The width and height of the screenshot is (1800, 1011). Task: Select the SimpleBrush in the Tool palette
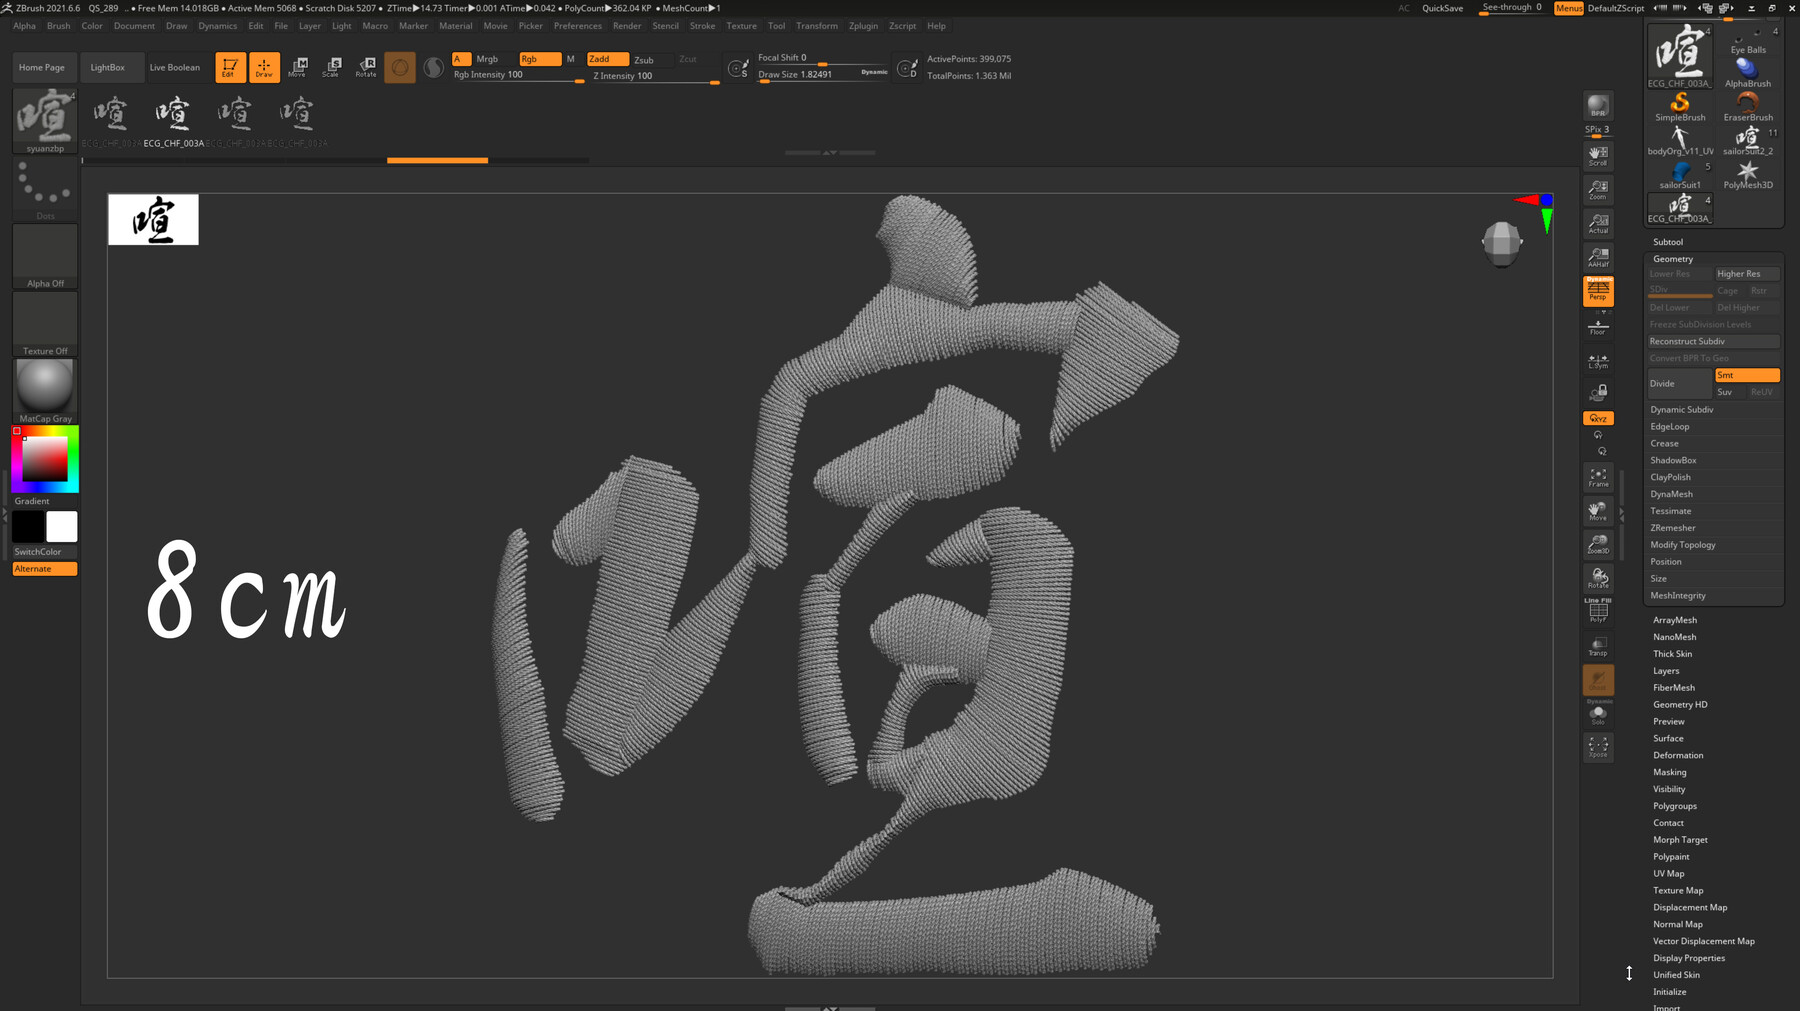tap(1679, 103)
